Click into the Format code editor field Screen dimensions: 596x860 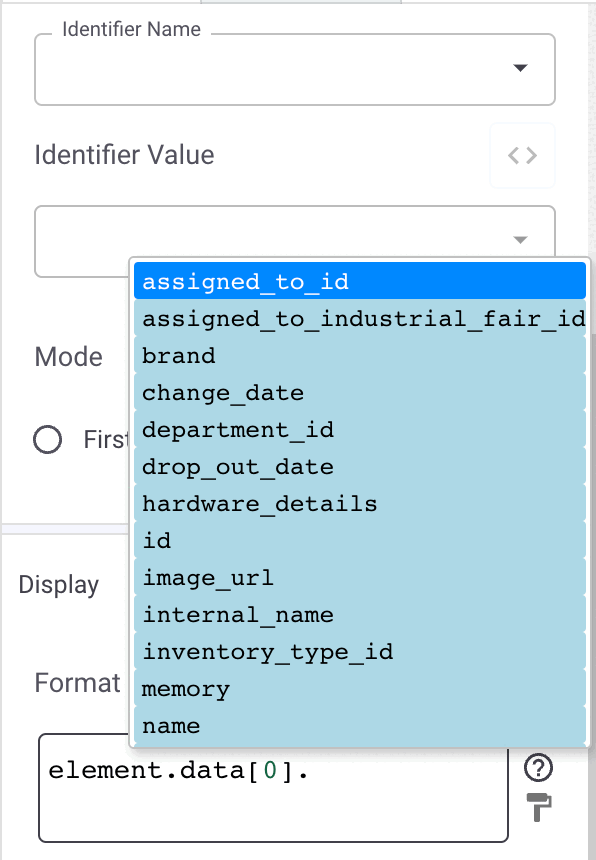click(273, 795)
